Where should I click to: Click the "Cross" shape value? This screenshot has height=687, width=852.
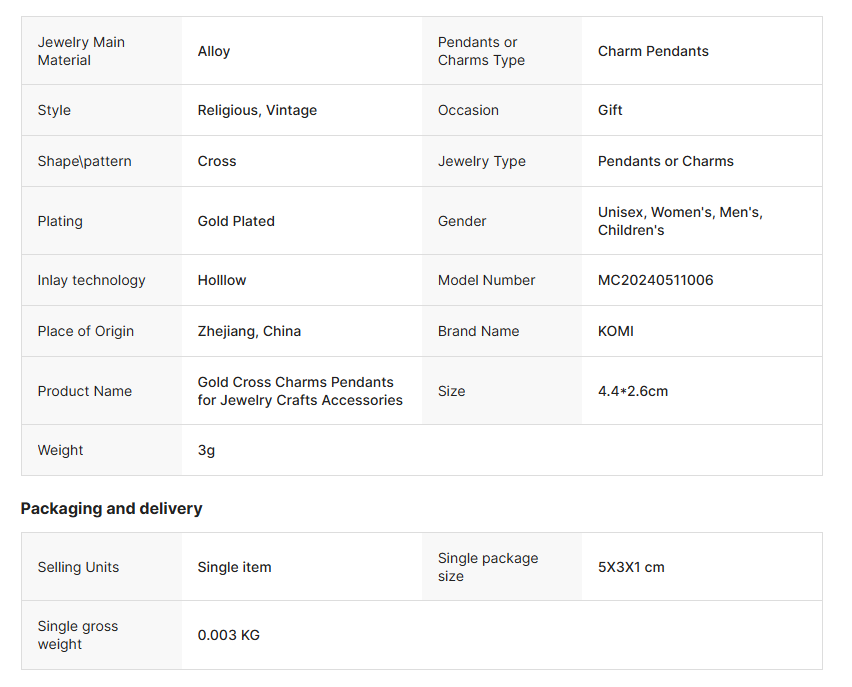click(217, 161)
